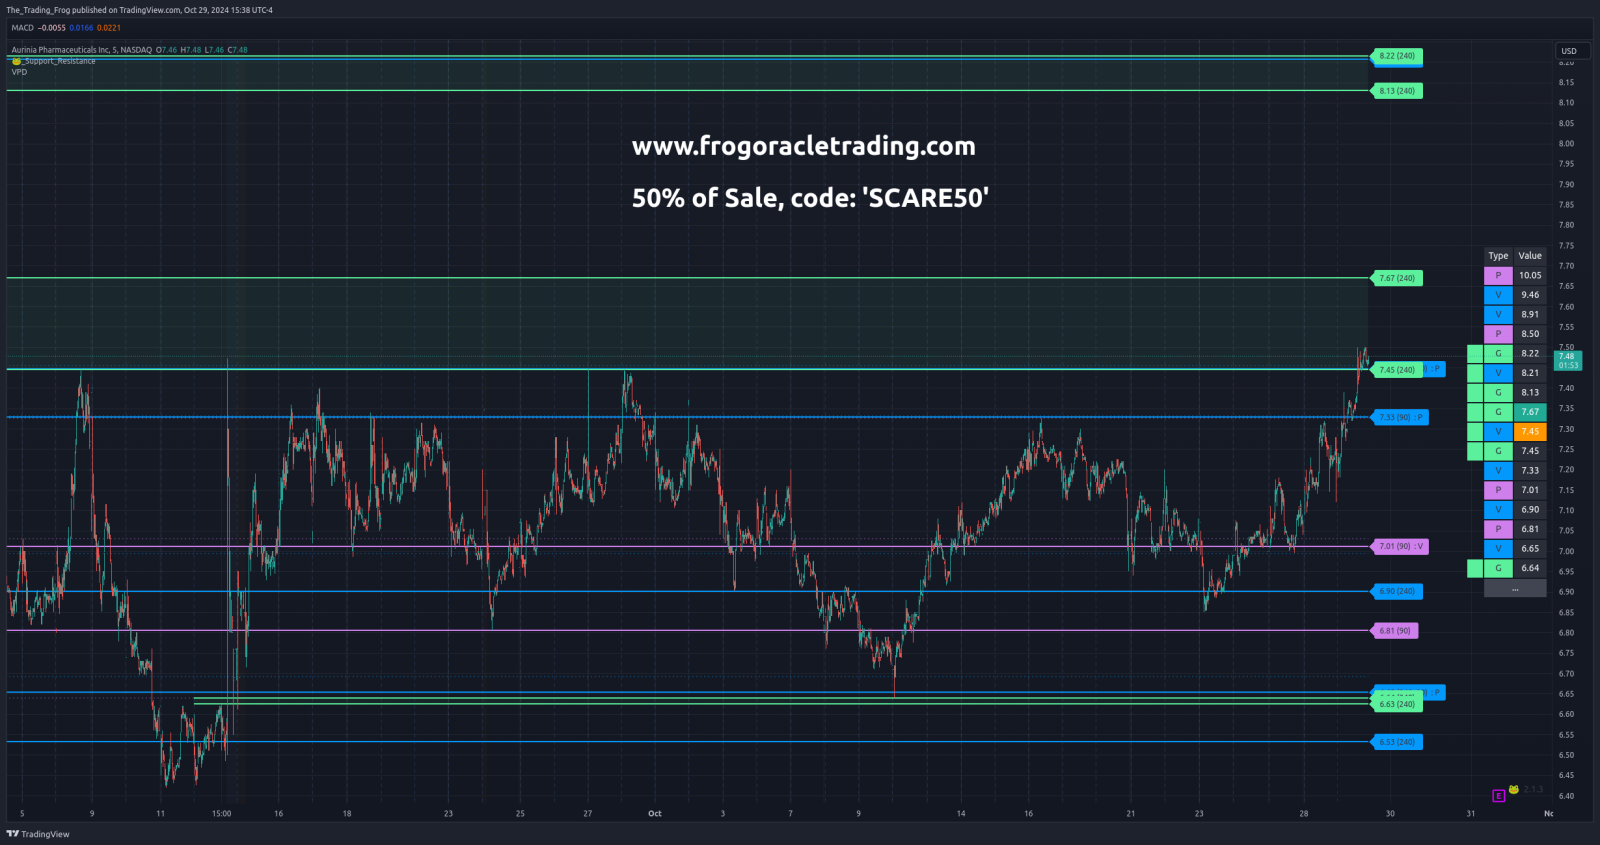Click the 6.81 value in the table
This screenshot has width=1600, height=845.
tap(1530, 529)
